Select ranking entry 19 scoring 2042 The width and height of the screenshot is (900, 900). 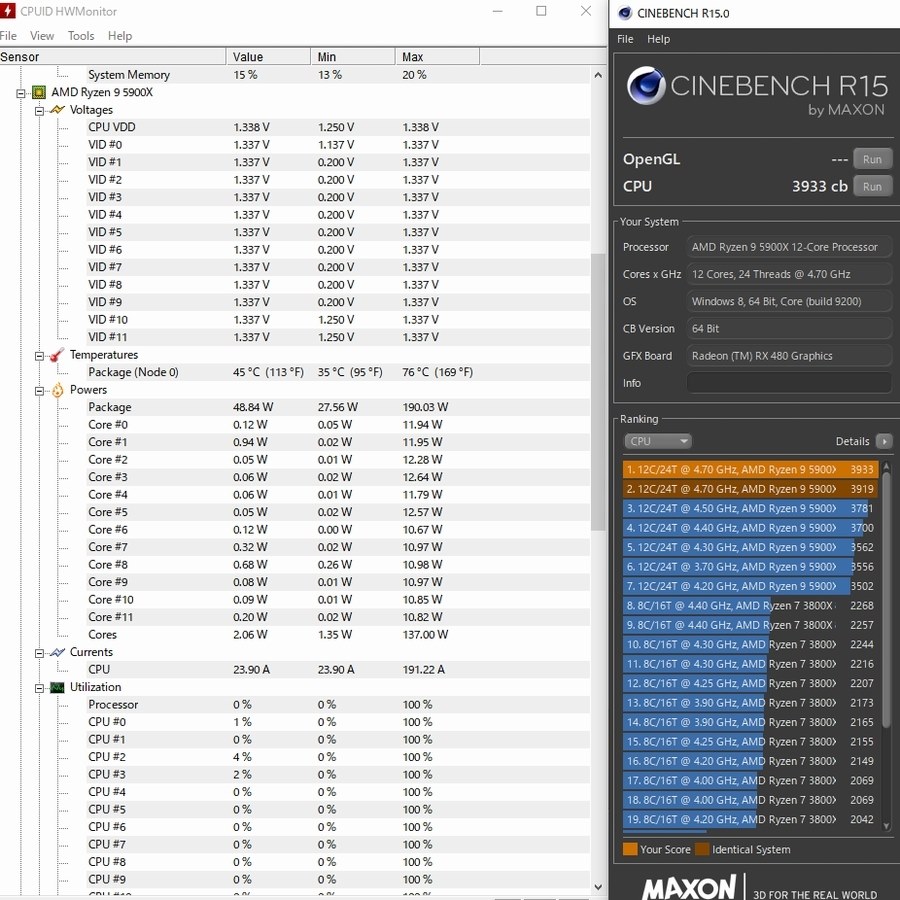point(751,819)
